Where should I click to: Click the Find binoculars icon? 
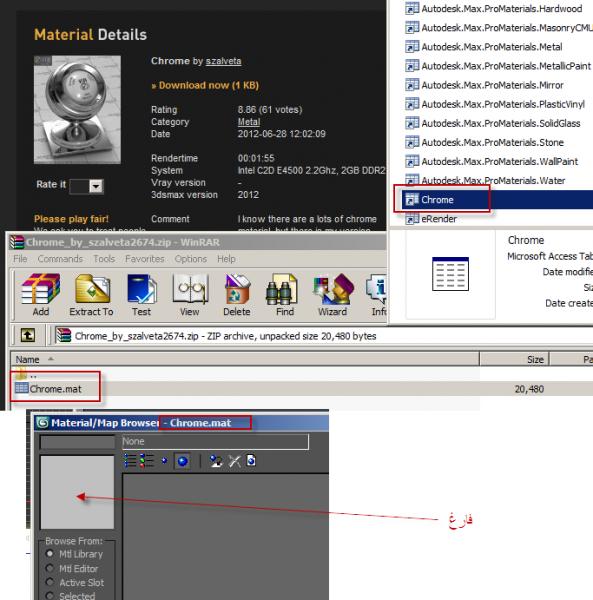pos(285,295)
